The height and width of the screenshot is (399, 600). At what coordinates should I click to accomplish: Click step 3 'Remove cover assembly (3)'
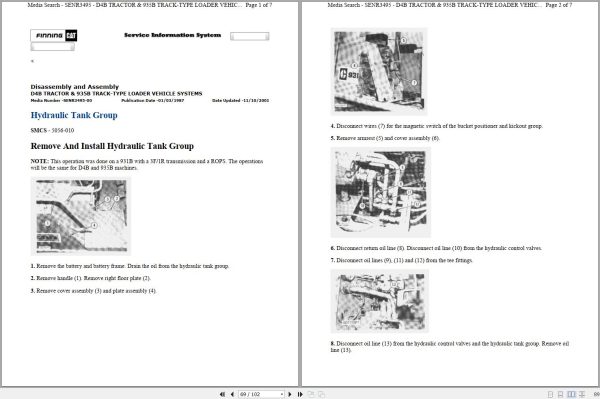[94, 291]
